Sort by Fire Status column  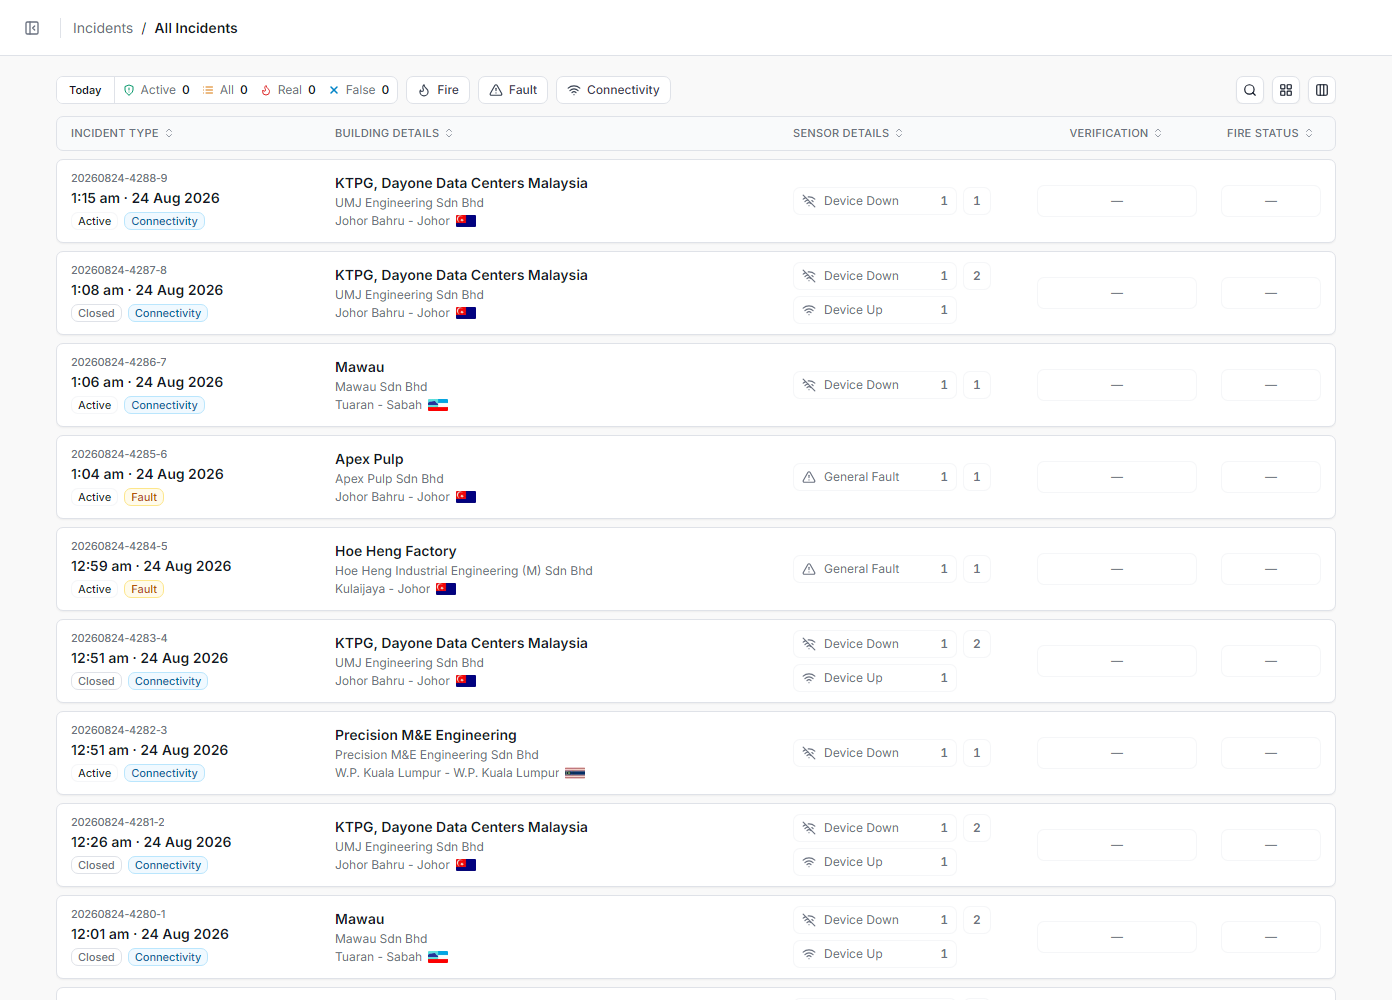coord(1270,133)
